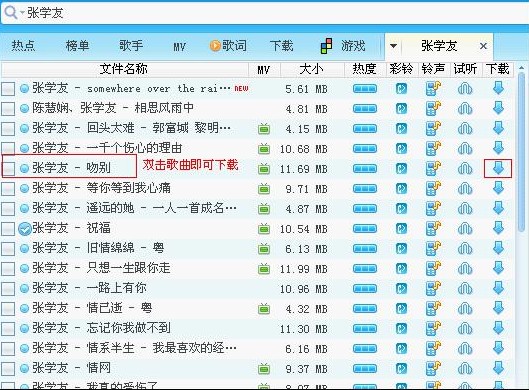The height and width of the screenshot is (390, 529).
Task: Sort by 文件名称 column header
Action: 124,69
